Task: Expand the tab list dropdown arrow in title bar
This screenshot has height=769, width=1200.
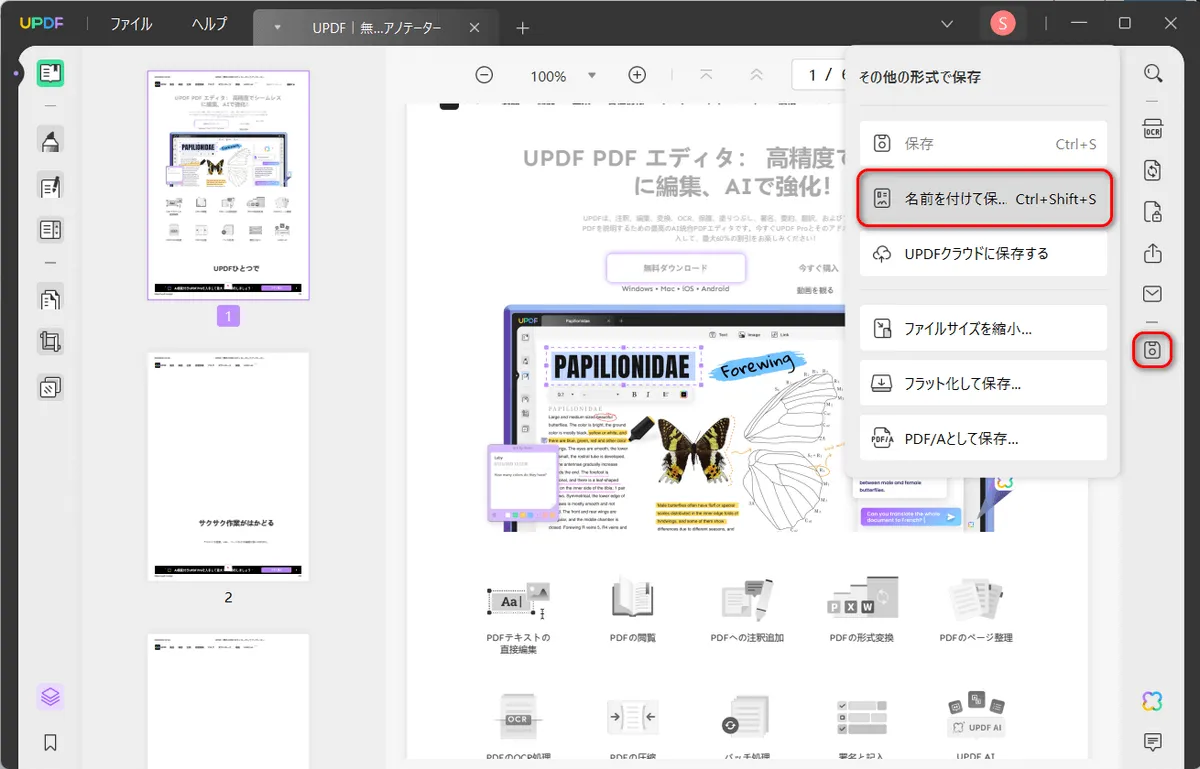Action: [948, 23]
